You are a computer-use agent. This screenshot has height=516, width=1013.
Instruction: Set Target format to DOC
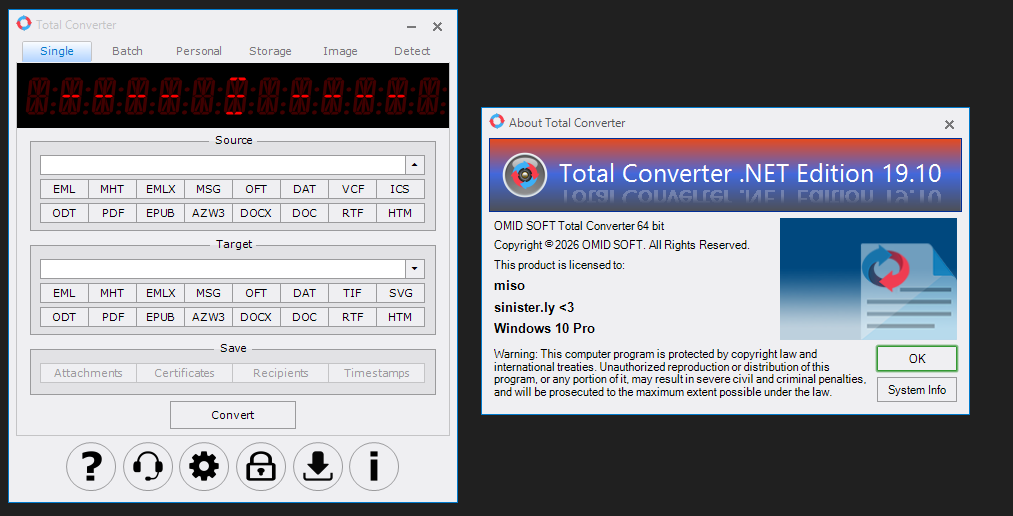[x=304, y=317]
